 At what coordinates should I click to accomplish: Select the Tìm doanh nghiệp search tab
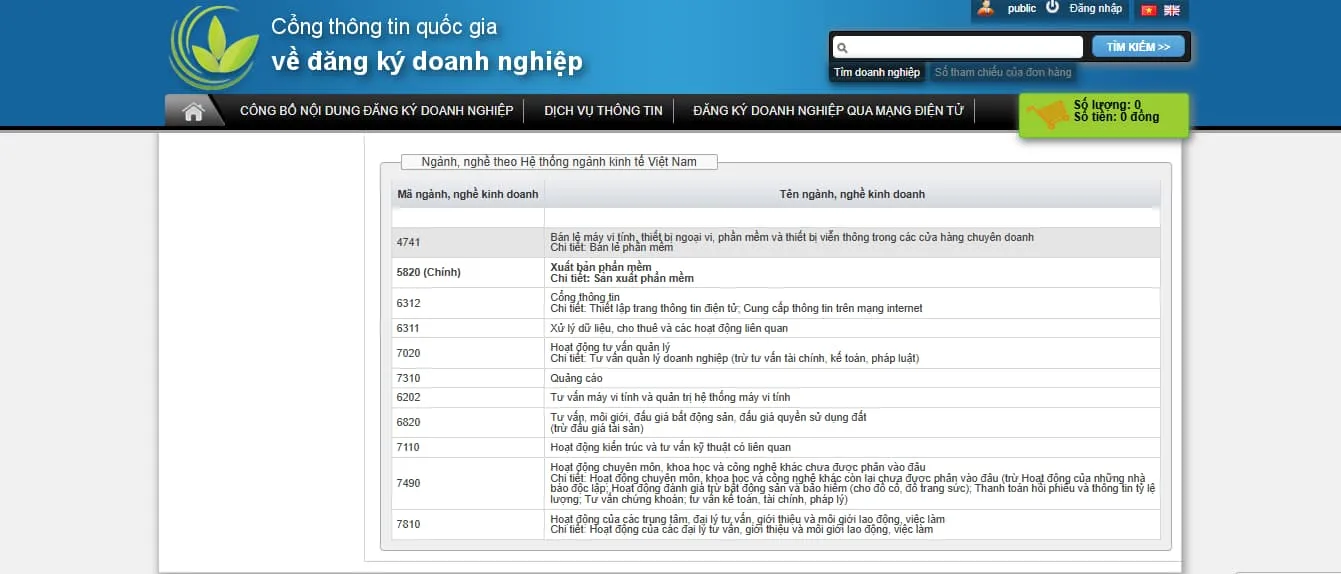(877, 72)
